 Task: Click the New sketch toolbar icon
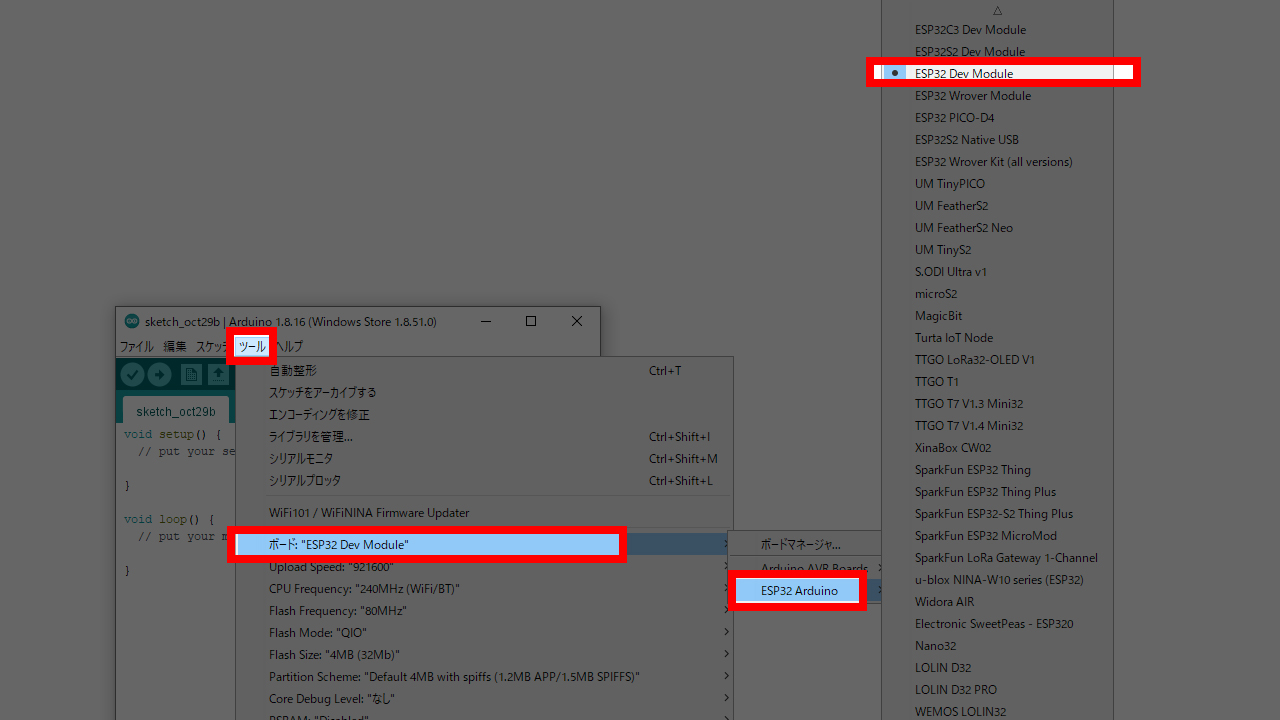coord(190,374)
